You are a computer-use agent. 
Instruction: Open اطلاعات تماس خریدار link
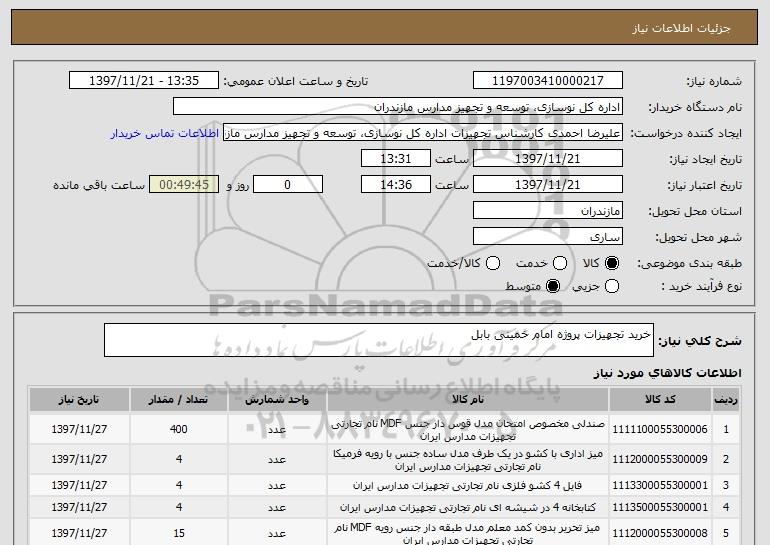165,134
